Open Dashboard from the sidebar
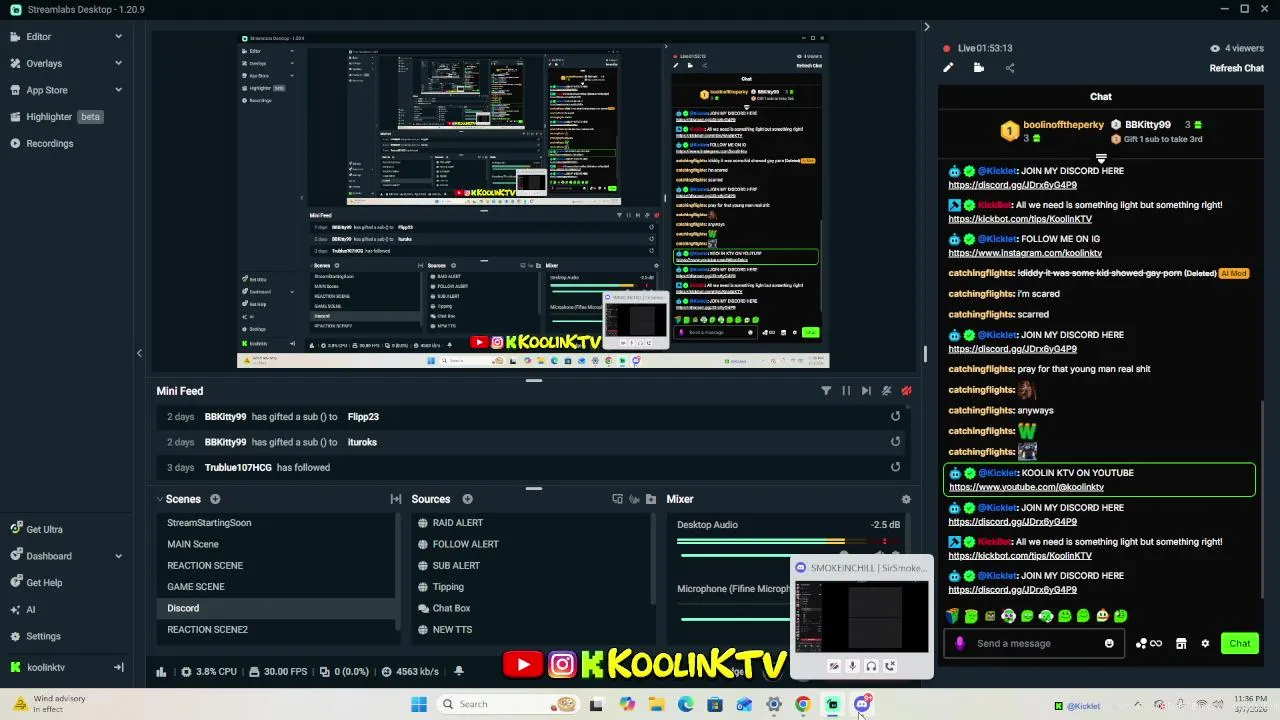 (49, 556)
